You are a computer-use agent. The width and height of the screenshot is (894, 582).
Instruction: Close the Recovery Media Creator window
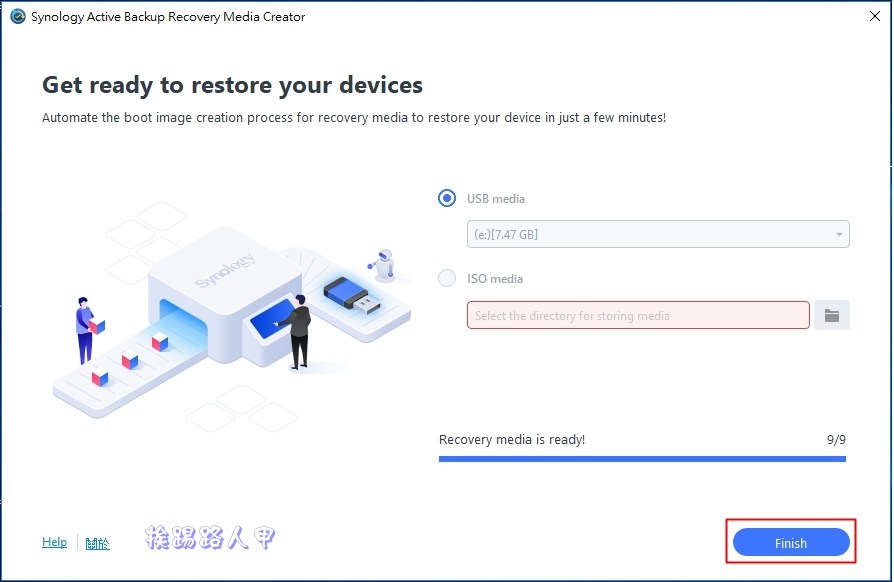(875, 16)
